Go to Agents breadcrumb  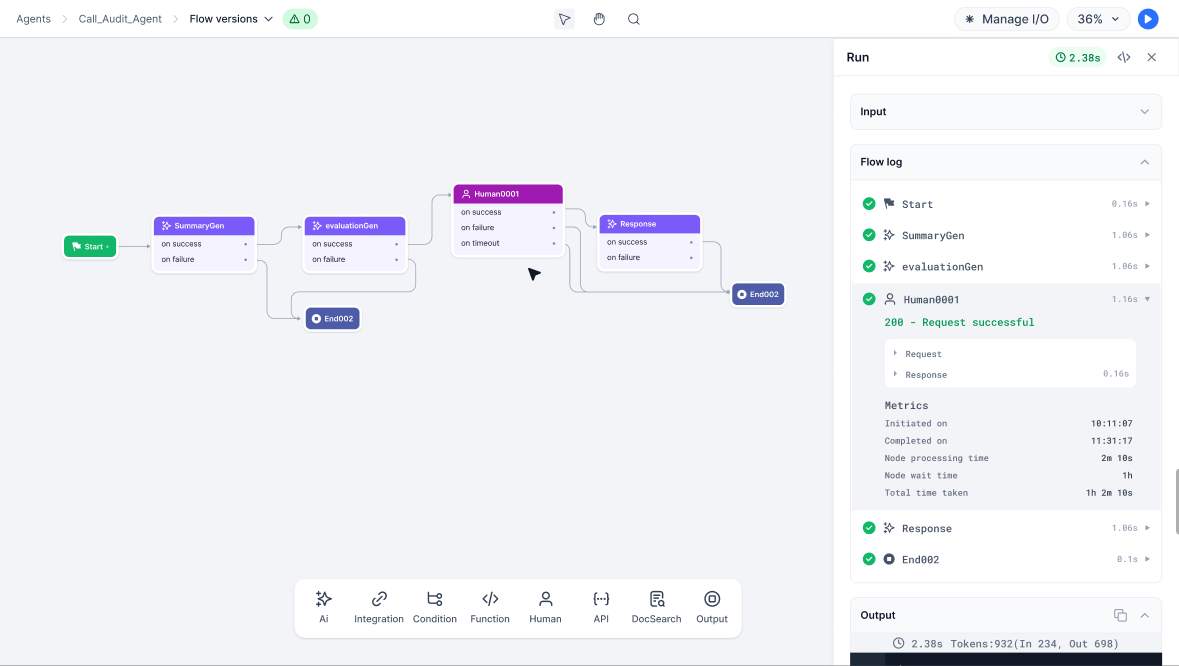point(33,19)
